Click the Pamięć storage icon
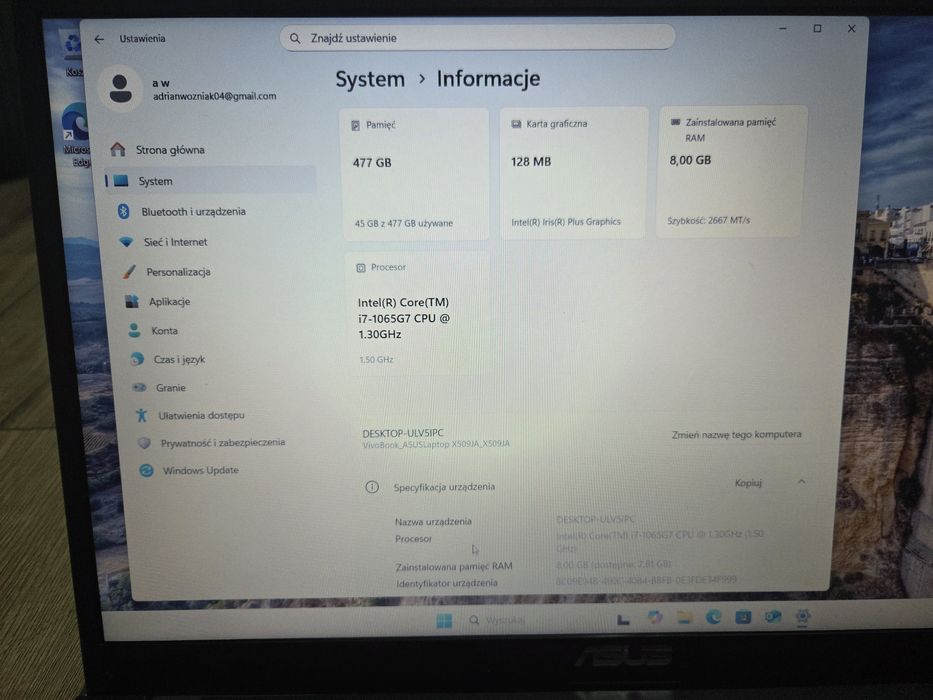The image size is (933, 700). (356, 126)
